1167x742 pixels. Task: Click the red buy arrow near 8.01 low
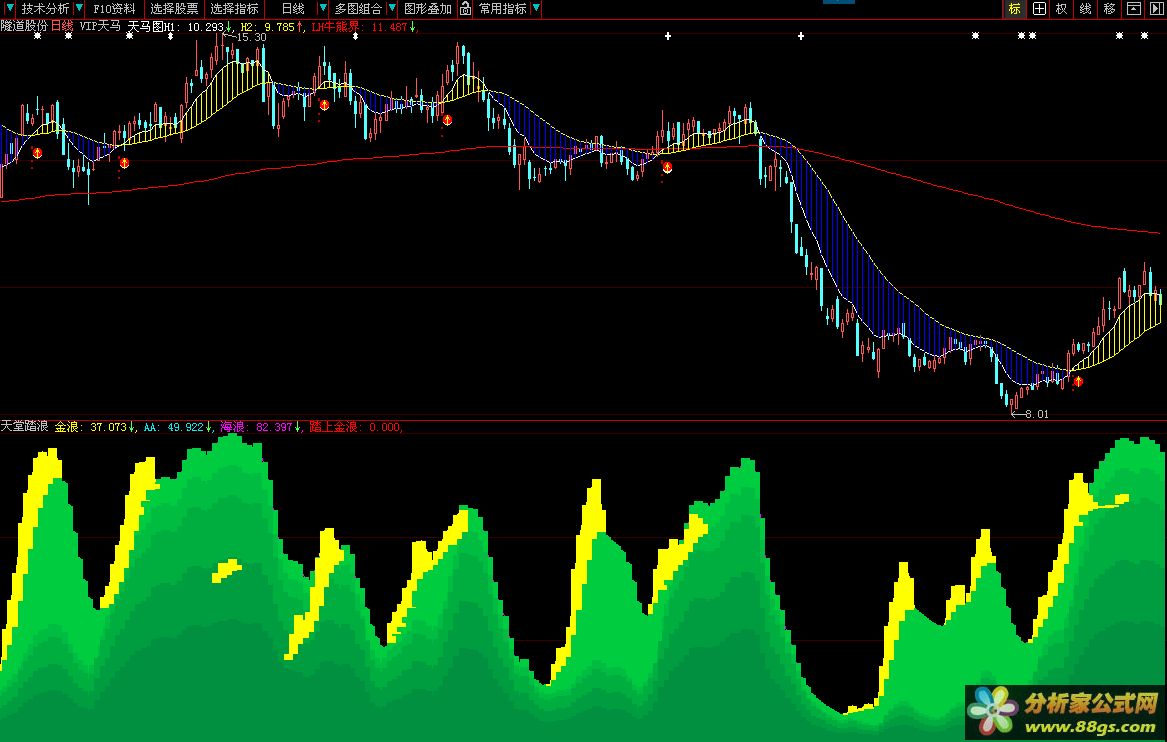click(x=1078, y=381)
